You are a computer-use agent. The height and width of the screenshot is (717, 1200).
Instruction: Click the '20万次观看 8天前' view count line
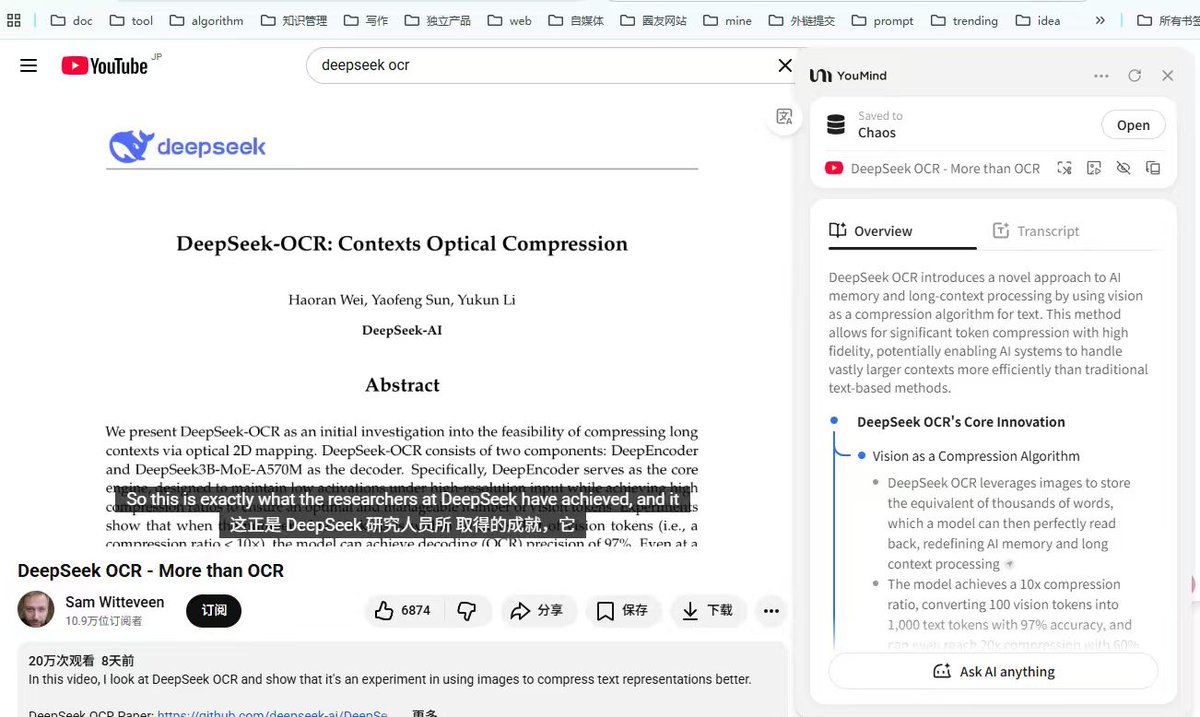point(81,661)
